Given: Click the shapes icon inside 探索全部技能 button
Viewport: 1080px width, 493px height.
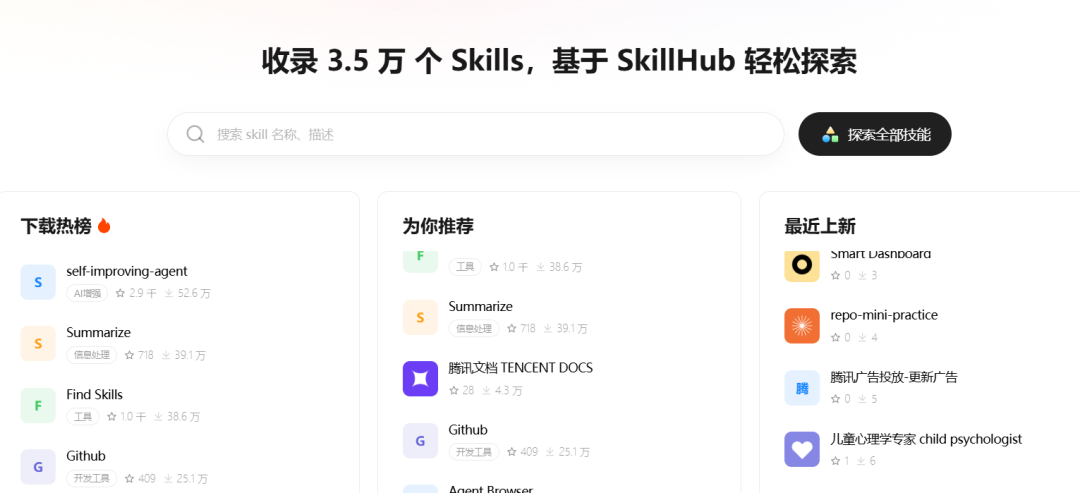Looking at the screenshot, I should pos(830,134).
